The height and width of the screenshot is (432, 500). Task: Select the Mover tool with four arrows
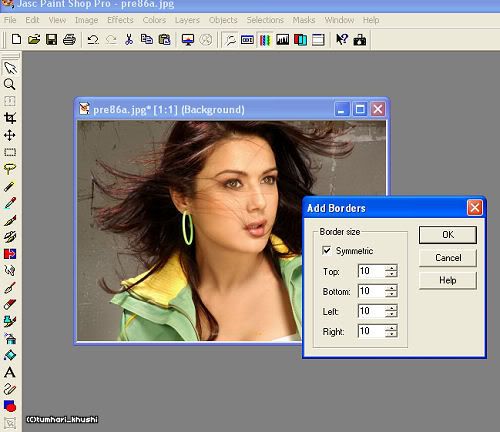[x=10, y=135]
